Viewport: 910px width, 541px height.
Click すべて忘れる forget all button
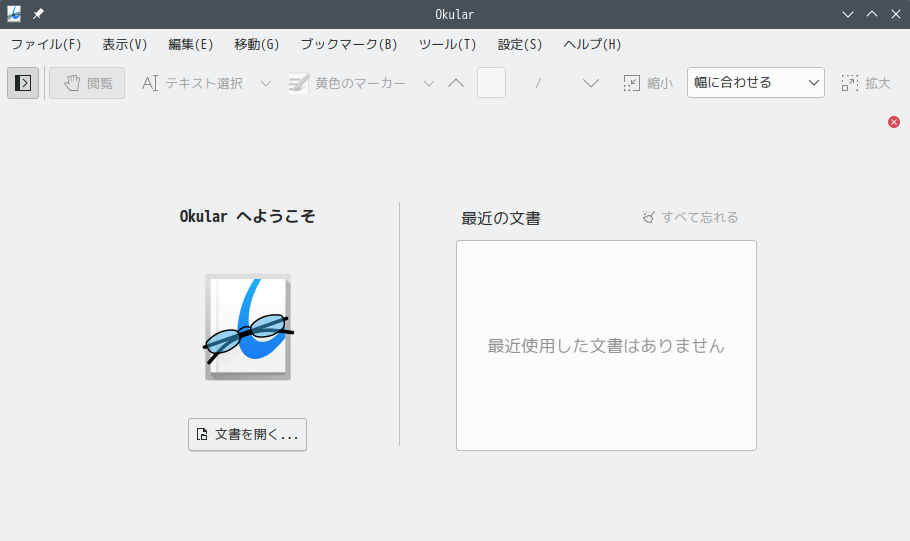coord(691,217)
